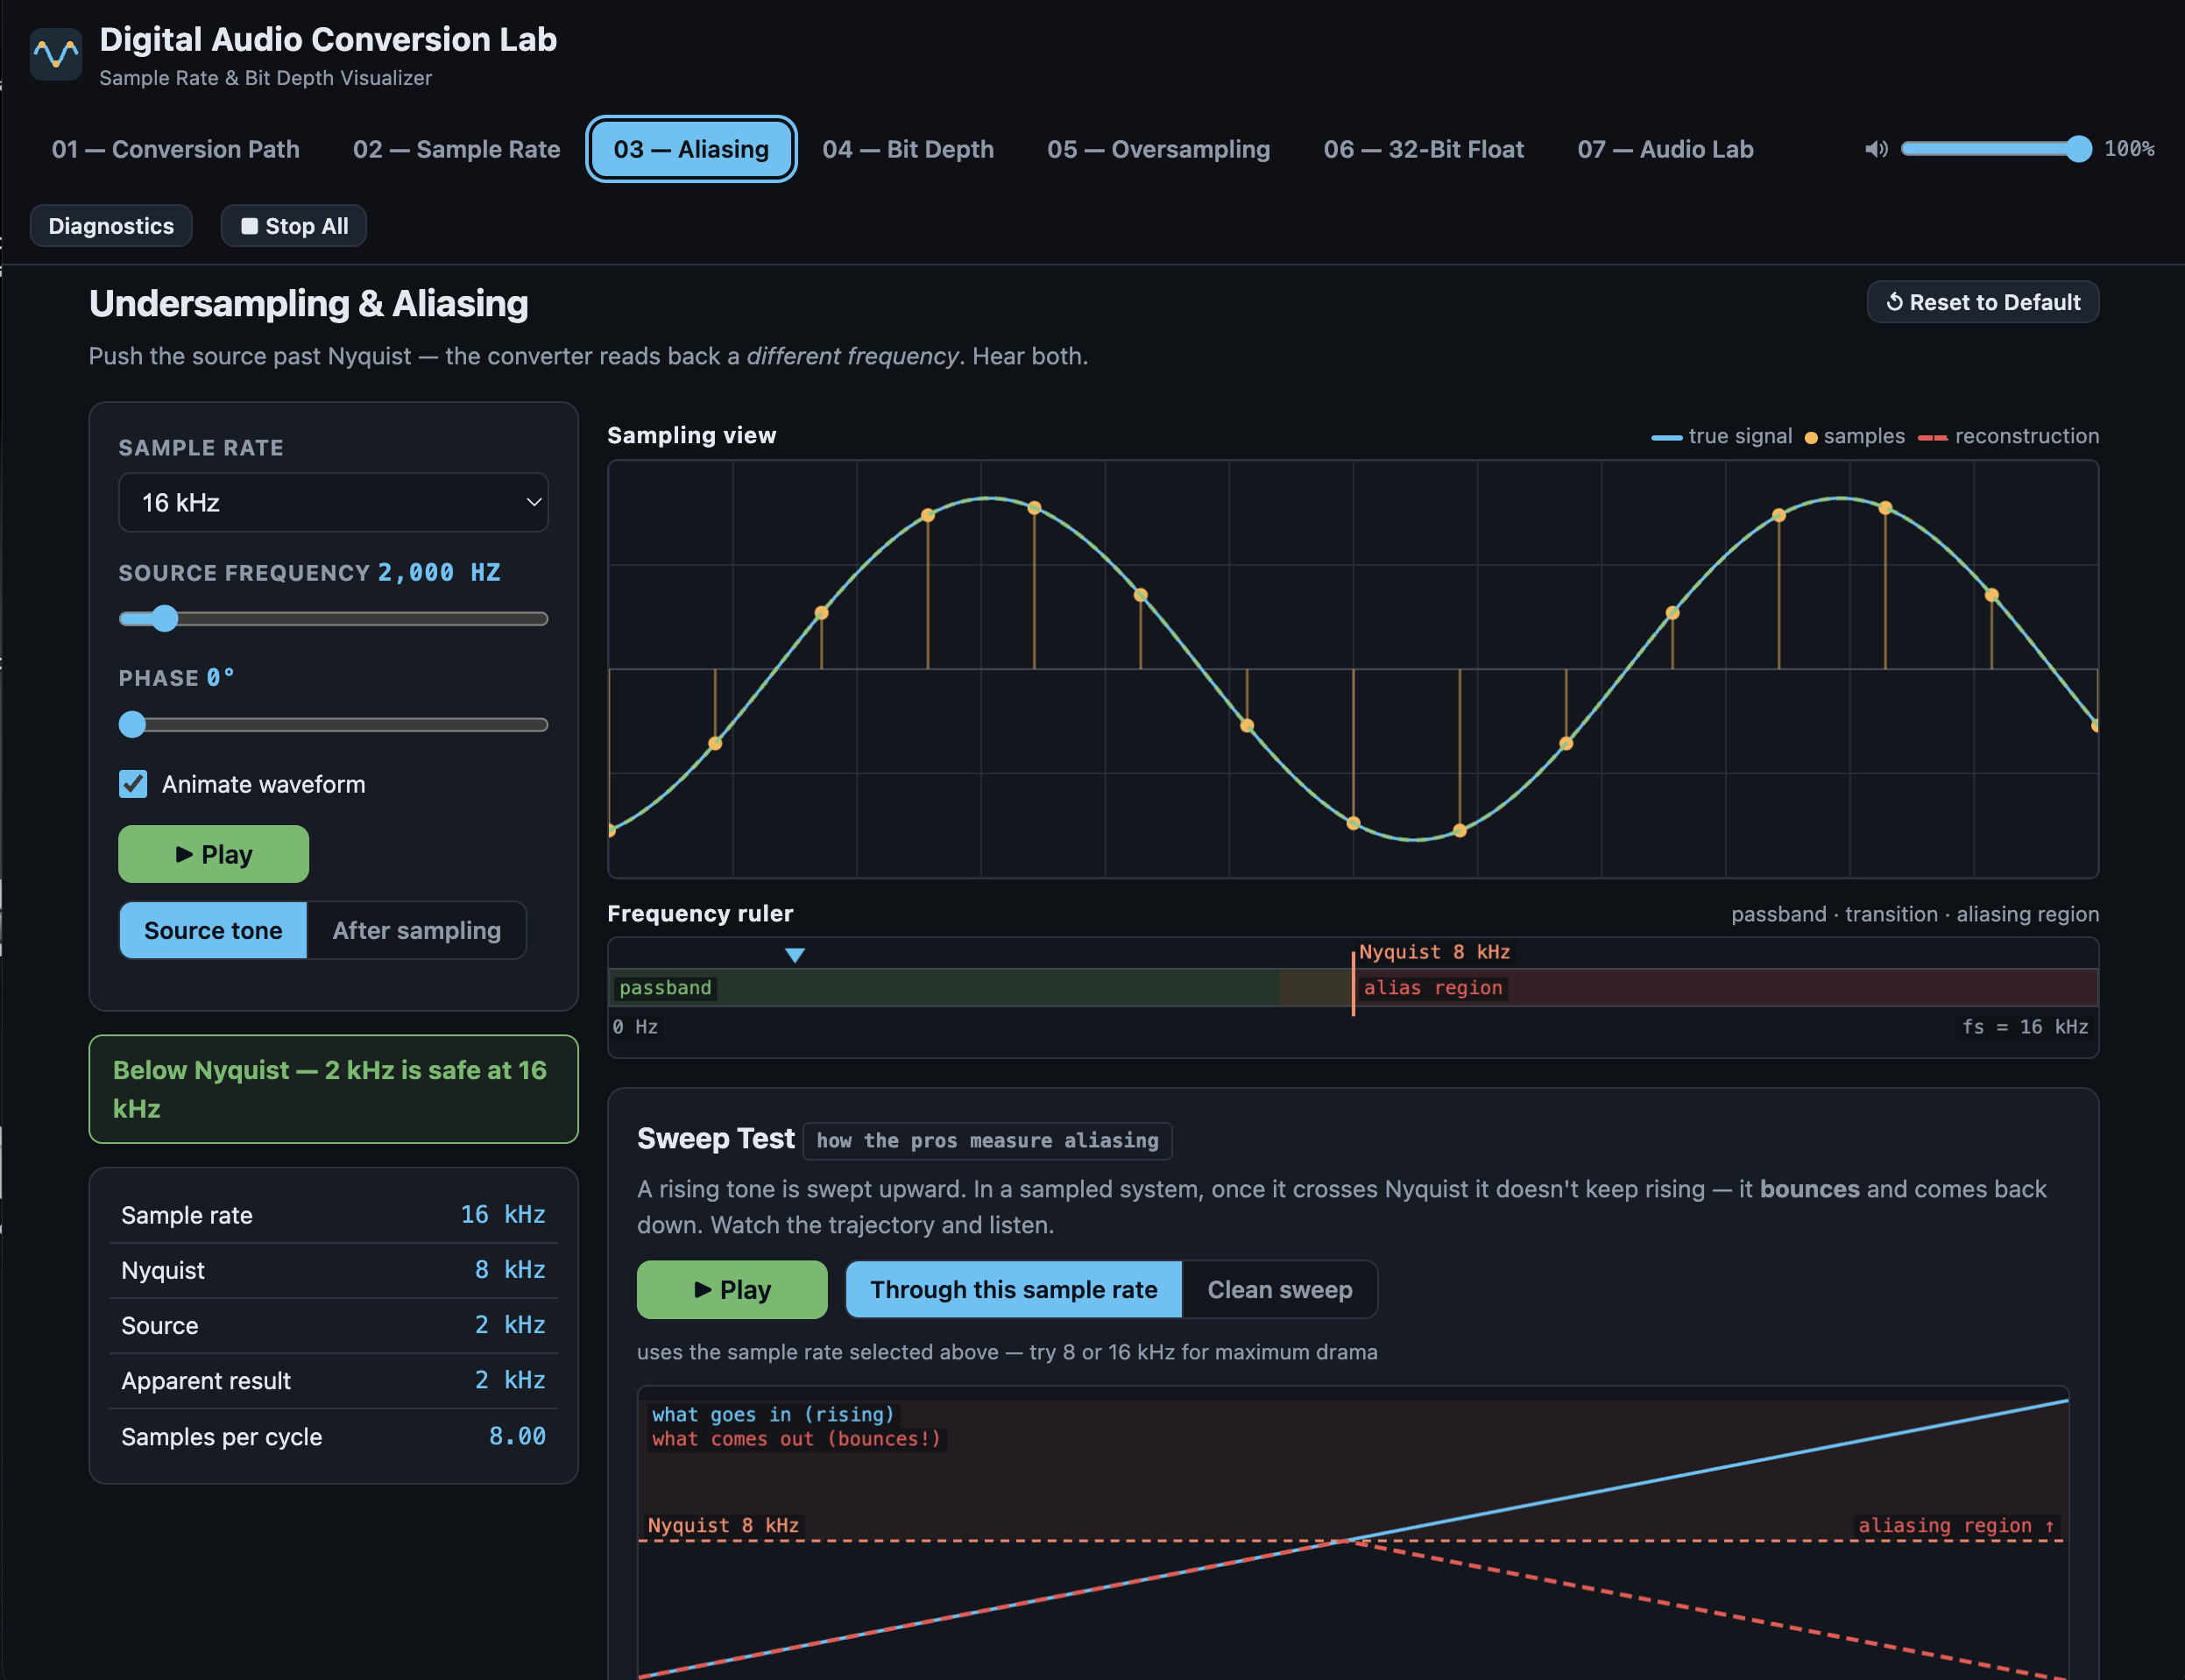Select the Source tone button
This screenshot has height=1680, width=2185.
tap(213, 930)
